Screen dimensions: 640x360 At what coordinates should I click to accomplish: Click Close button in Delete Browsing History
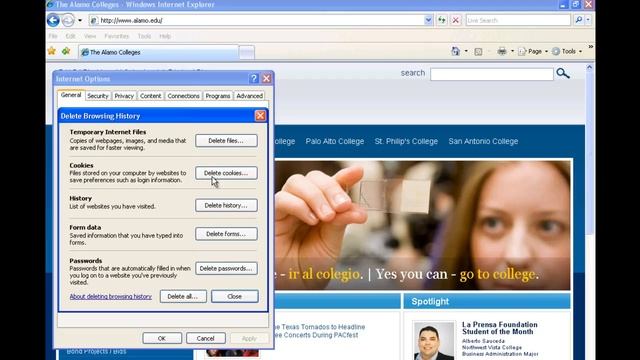[x=235, y=296]
